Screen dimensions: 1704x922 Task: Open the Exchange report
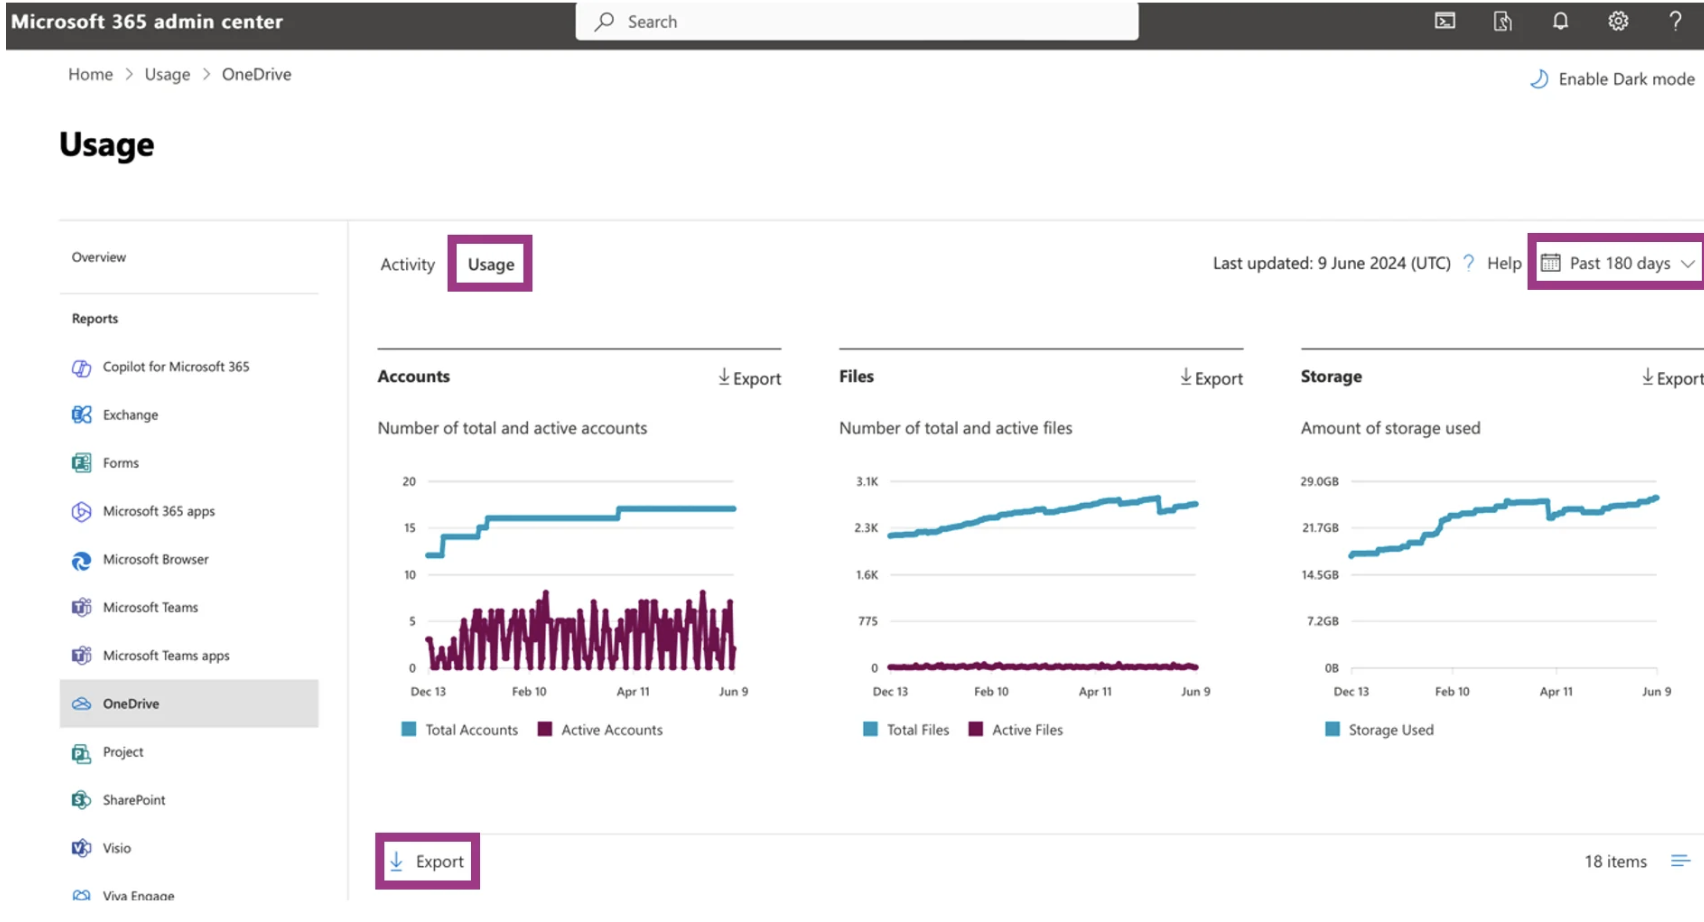pyautogui.click(x=130, y=415)
